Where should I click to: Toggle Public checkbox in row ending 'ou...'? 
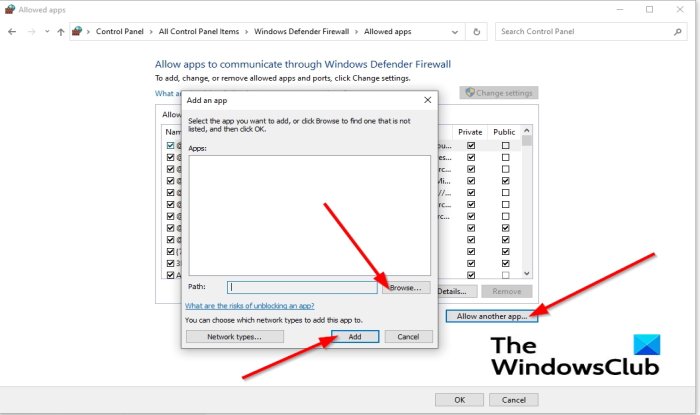click(x=505, y=145)
